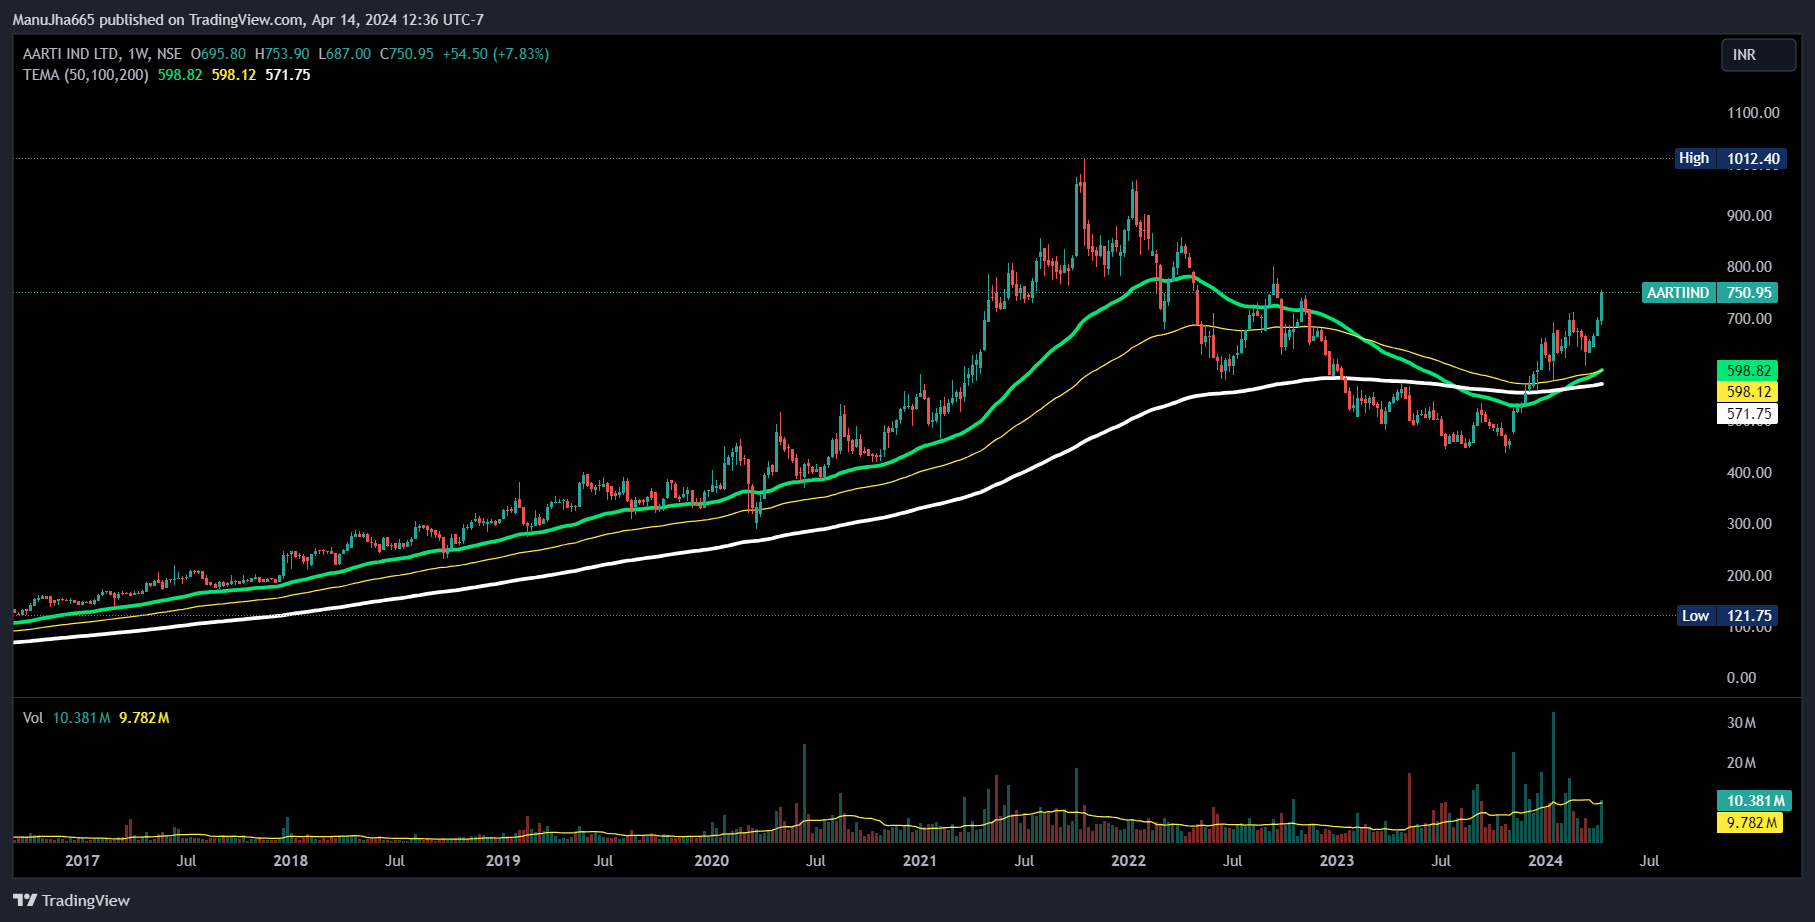Click the TEMA (50,100,200) indicator label
The width and height of the screenshot is (1815, 922).
[x=86, y=75]
